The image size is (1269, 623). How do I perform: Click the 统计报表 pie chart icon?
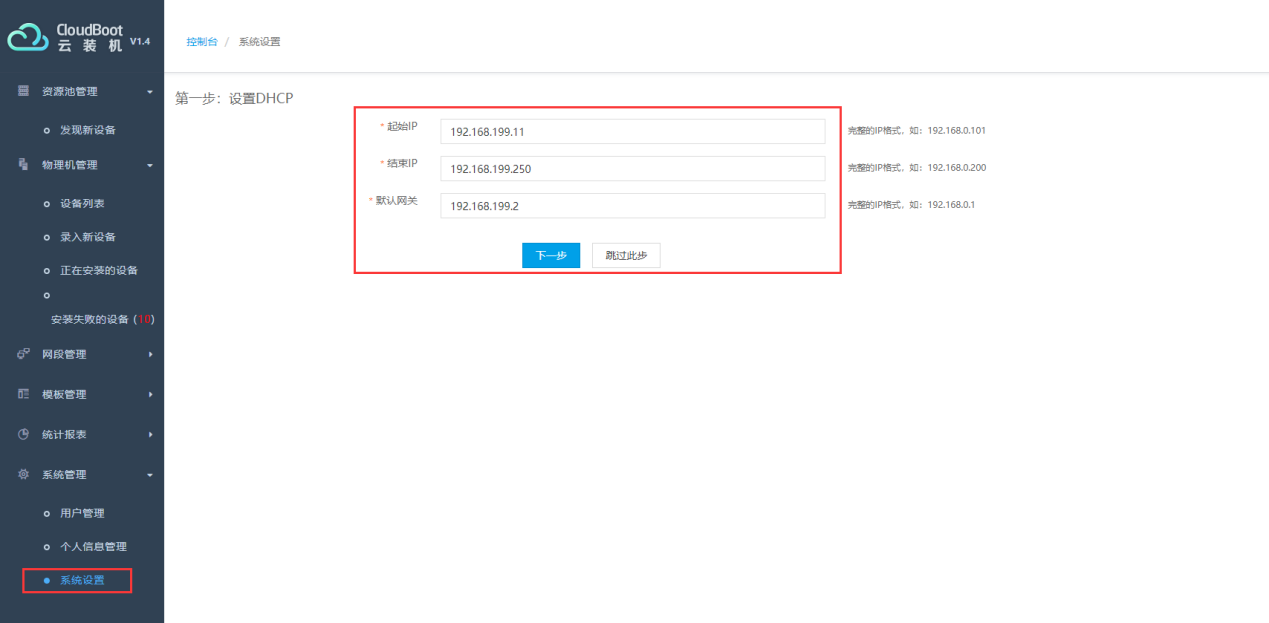click(x=23, y=434)
